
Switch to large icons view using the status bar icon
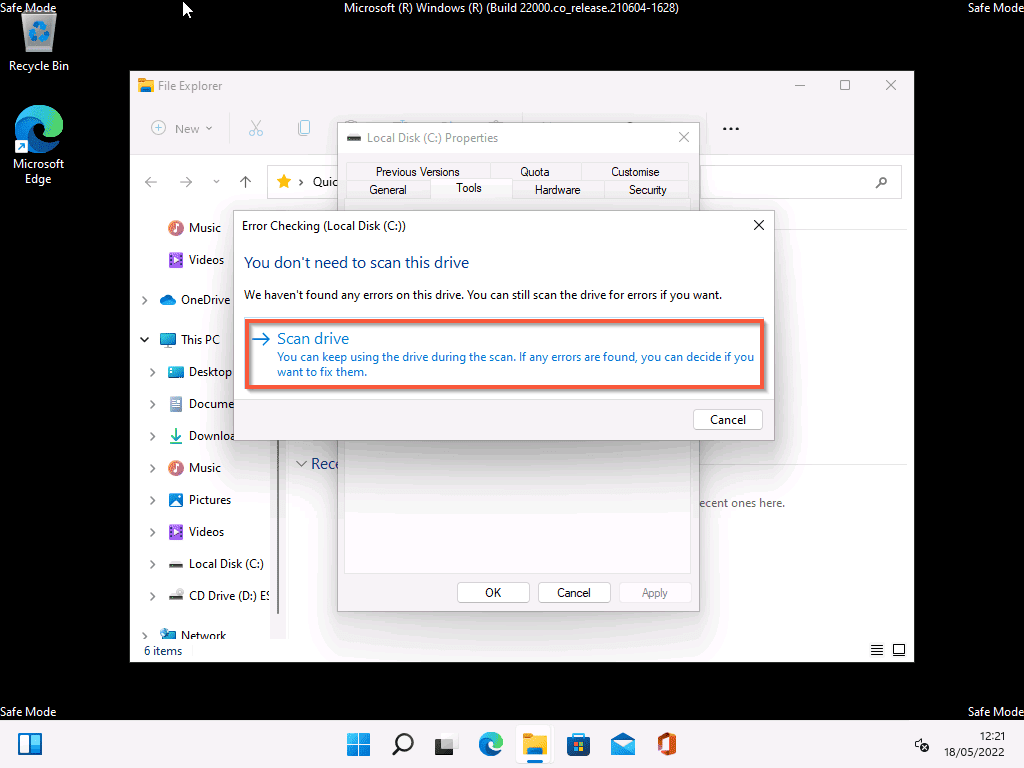click(x=899, y=649)
